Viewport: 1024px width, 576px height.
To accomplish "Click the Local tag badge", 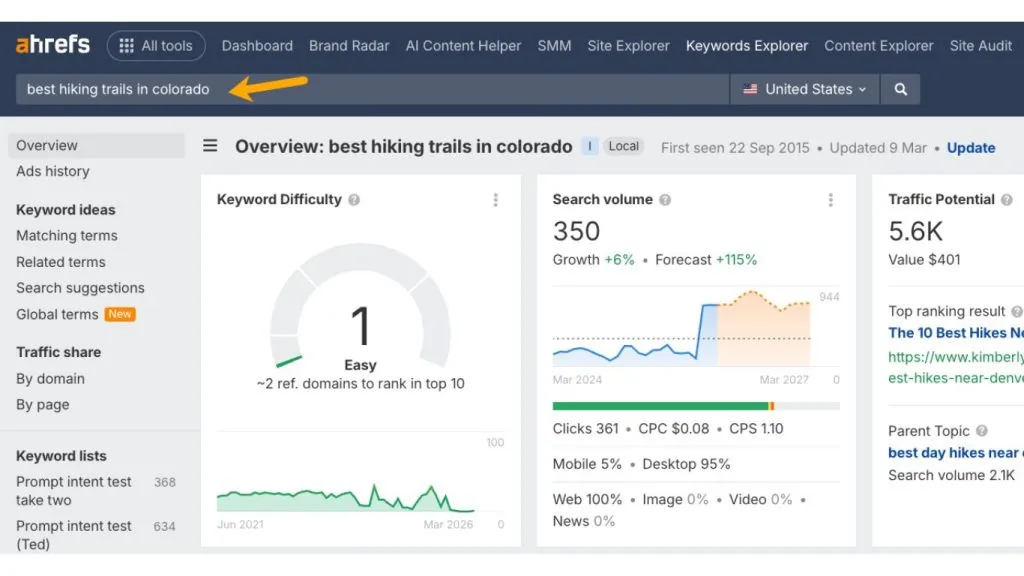I will (x=624, y=146).
